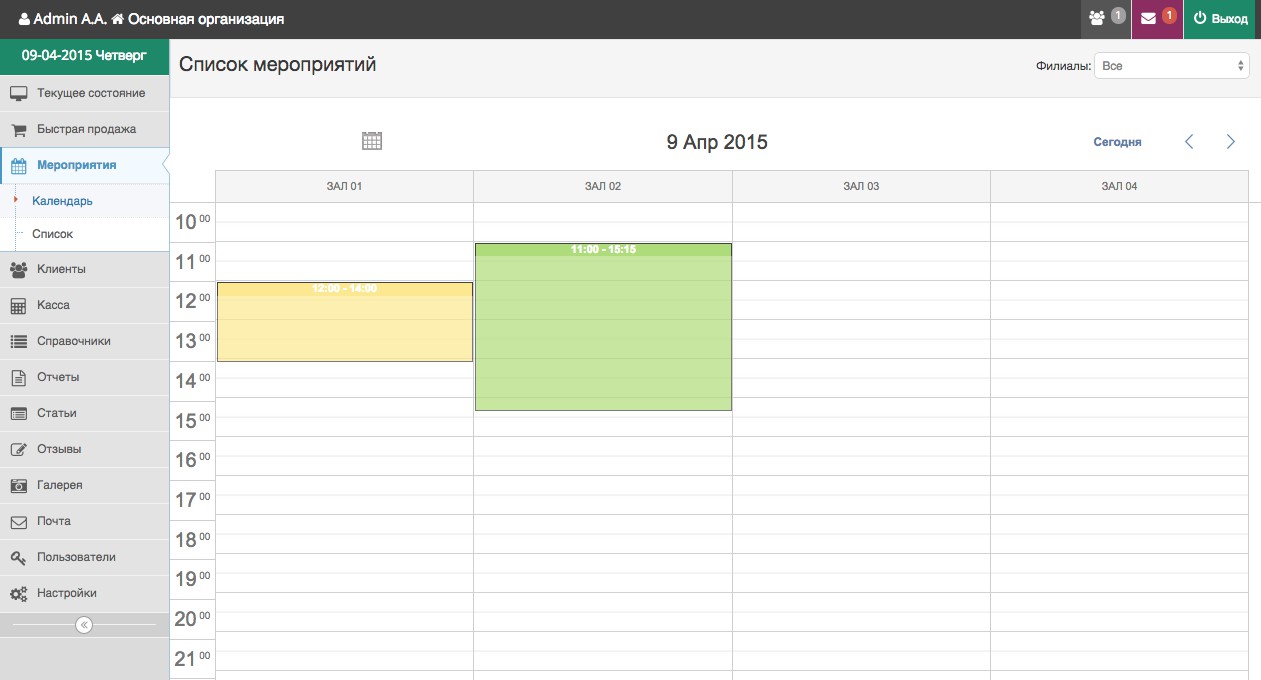Go to the next day arrow
1261x680 pixels.
click(x=1231, y=142)
